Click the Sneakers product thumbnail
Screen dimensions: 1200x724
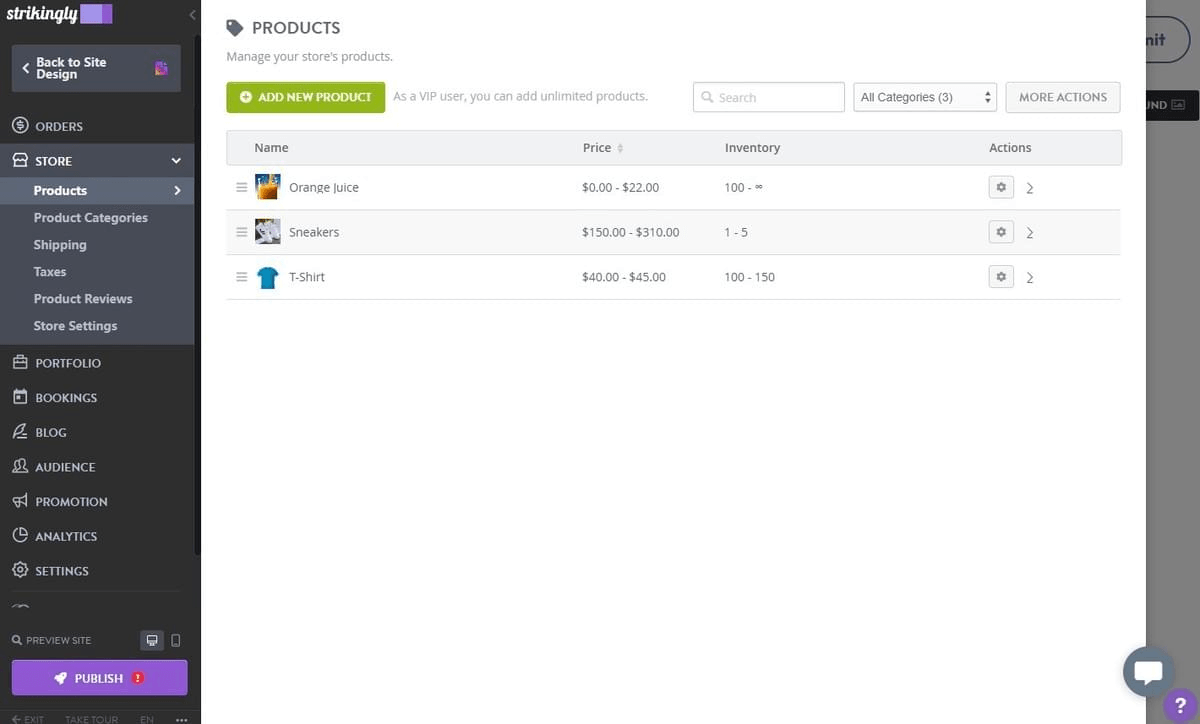pos(267,232)
